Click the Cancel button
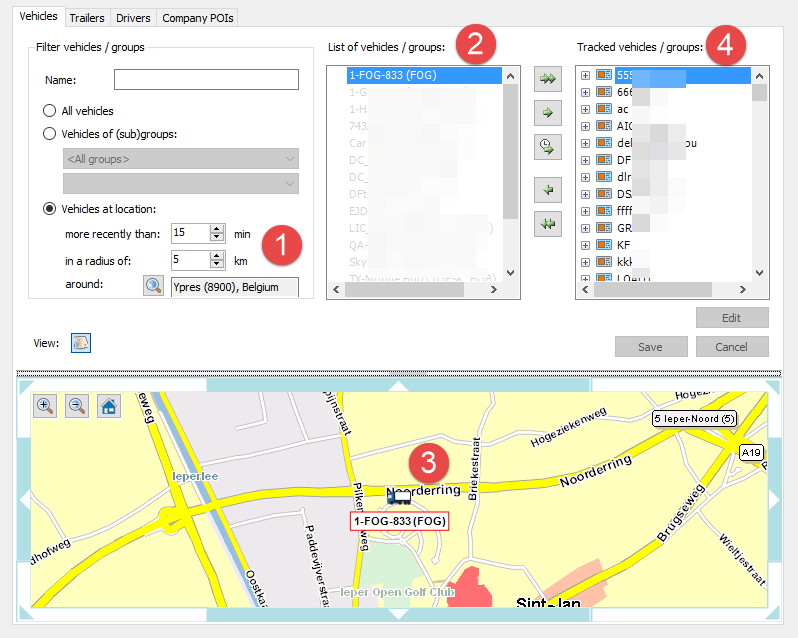The width and height of the screenshot is (798, 638). (x=732, y=346)
